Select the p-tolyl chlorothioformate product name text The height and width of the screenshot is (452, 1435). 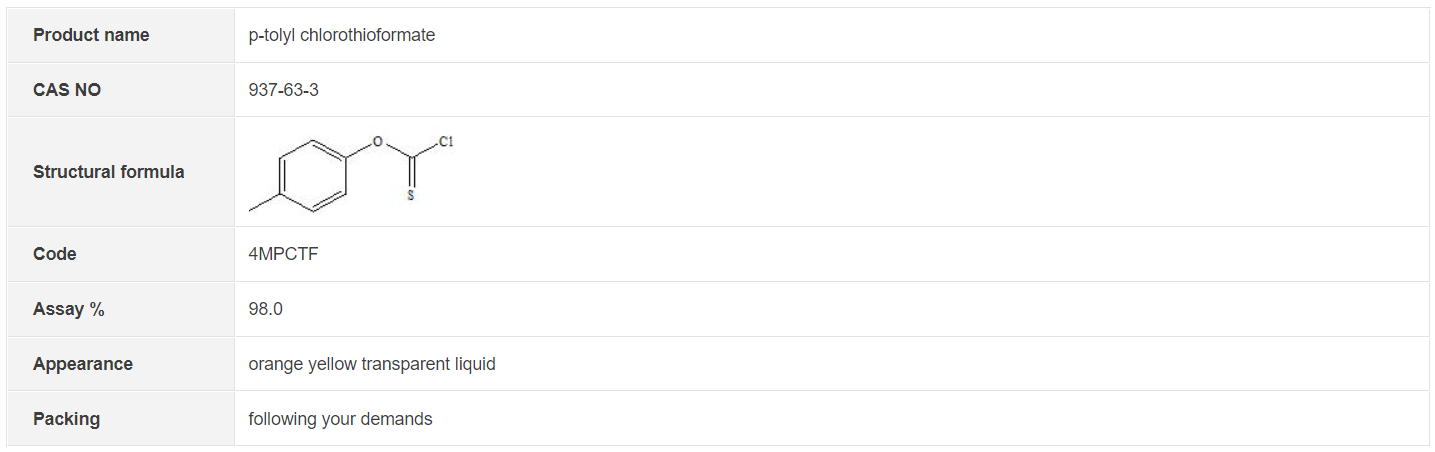pos(341,35)
